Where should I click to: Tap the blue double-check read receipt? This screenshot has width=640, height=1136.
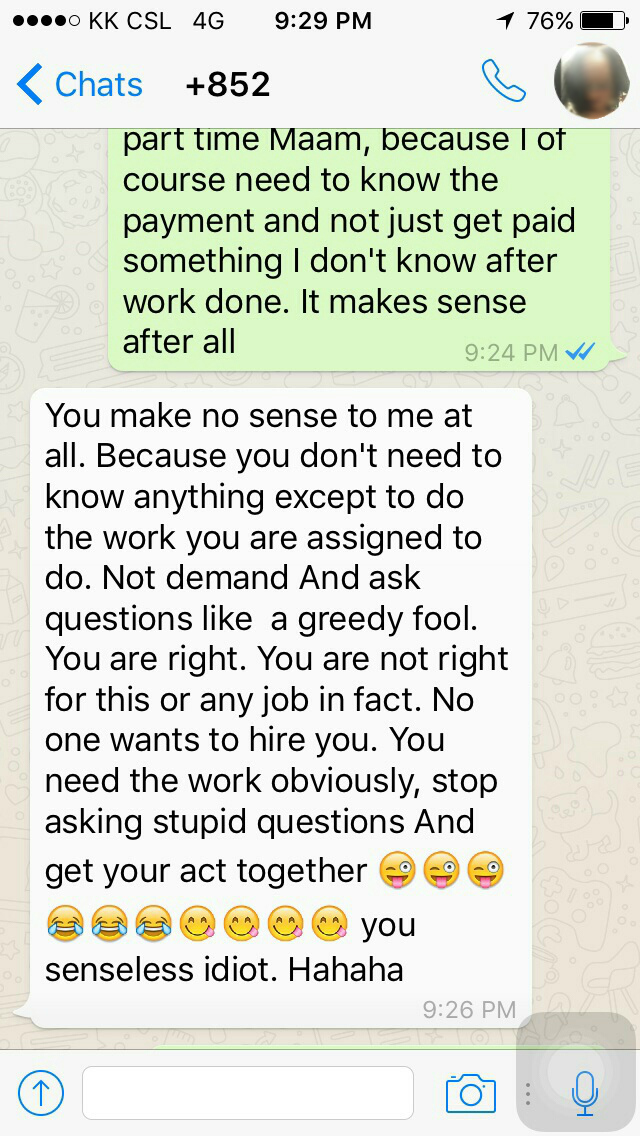pos(580,352)
